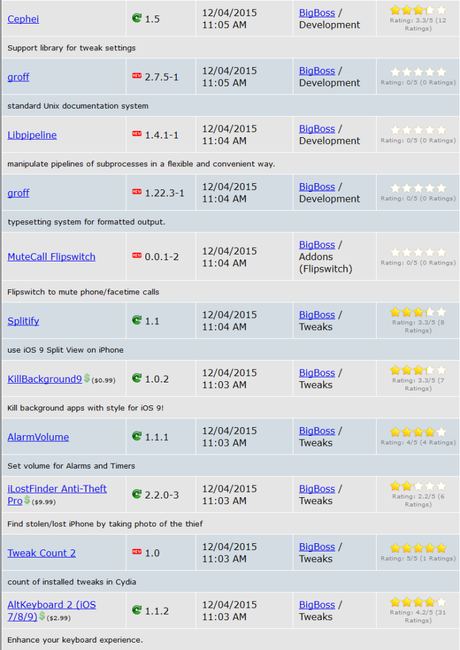The width and height of the screenshot is (460, 650).
Task: Click the dollar sign icon after KillBackground9
Action: (x=87, y=378)
